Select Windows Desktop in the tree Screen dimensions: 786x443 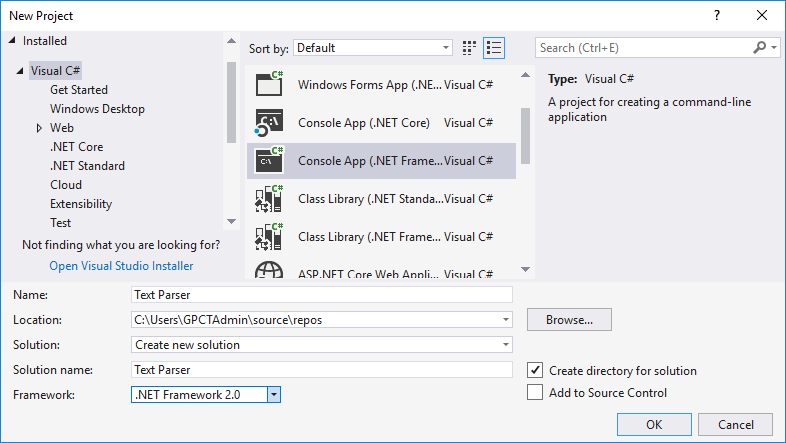point(97,109)
